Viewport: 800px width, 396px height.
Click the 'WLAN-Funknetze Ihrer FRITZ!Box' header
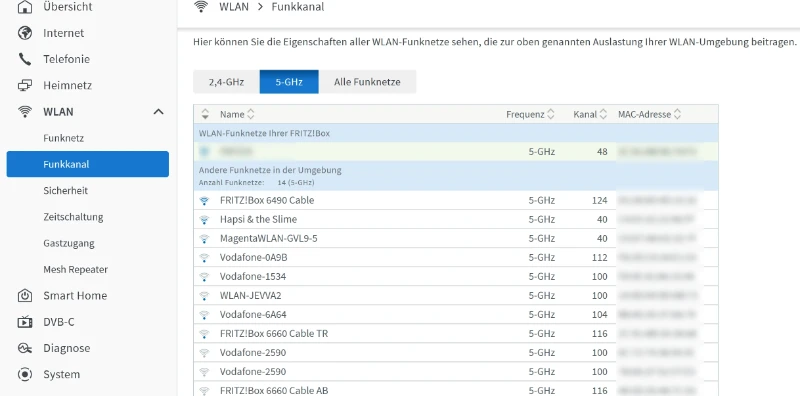pyautogui.click(x=264, y=133)
